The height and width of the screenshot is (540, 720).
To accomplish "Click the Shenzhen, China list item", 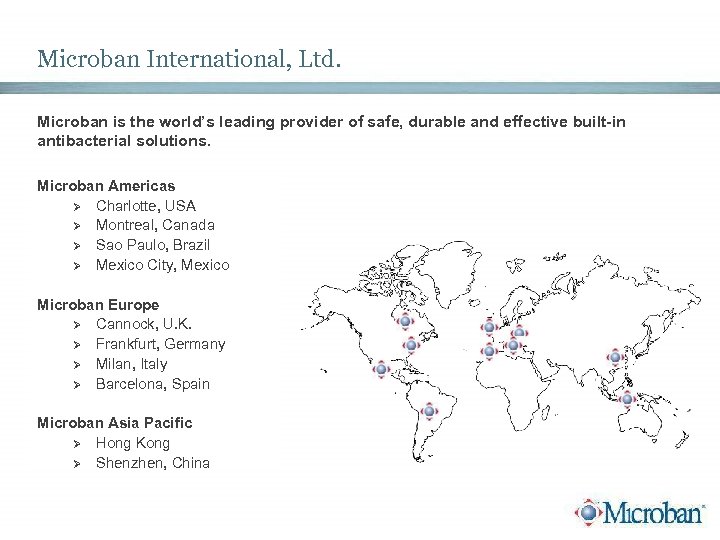I will pos(153,463).
